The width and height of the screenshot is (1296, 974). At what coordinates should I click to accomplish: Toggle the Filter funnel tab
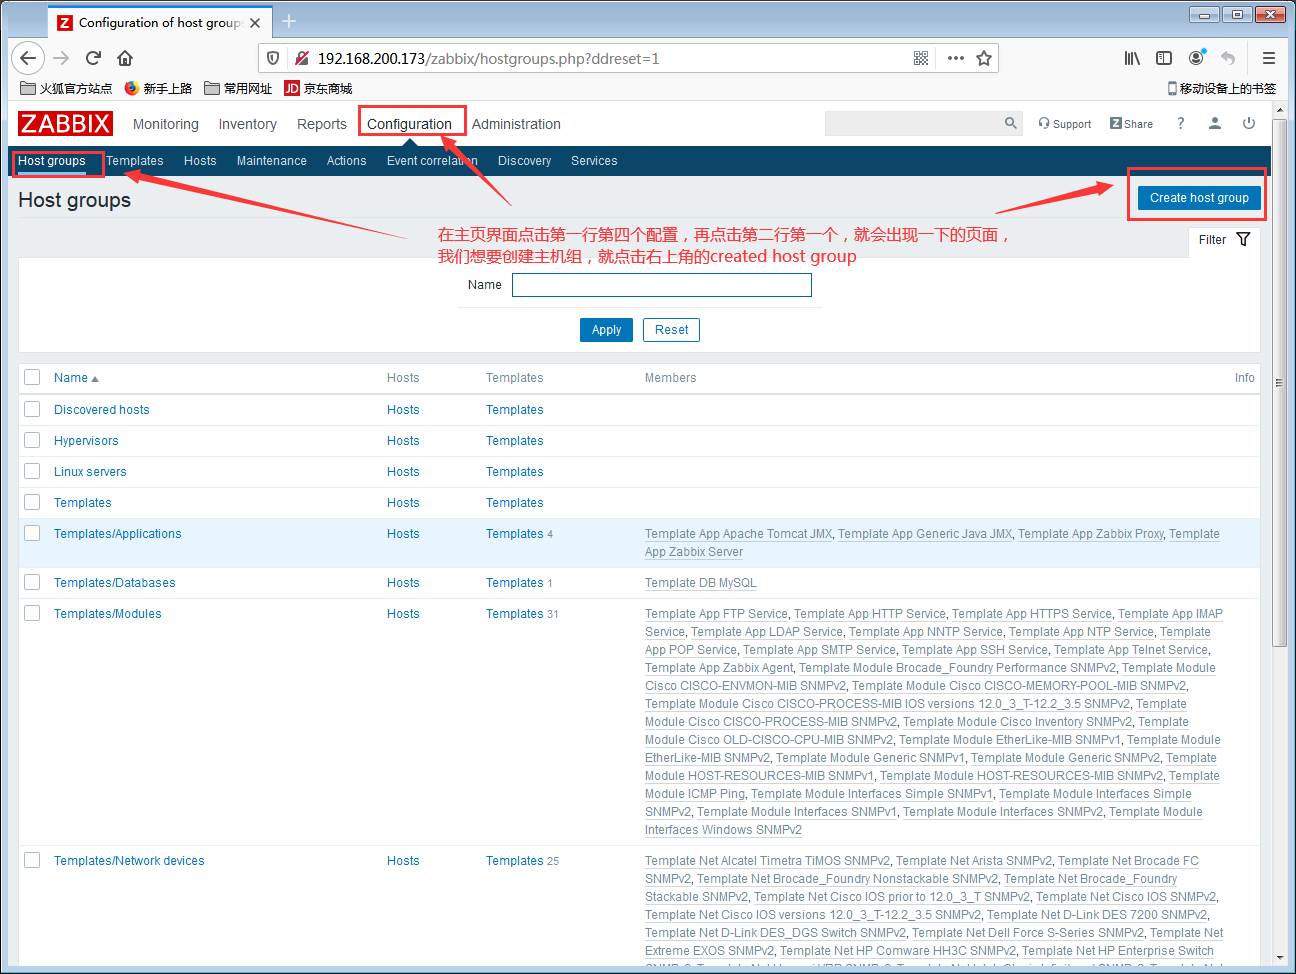pos(1224,239)
